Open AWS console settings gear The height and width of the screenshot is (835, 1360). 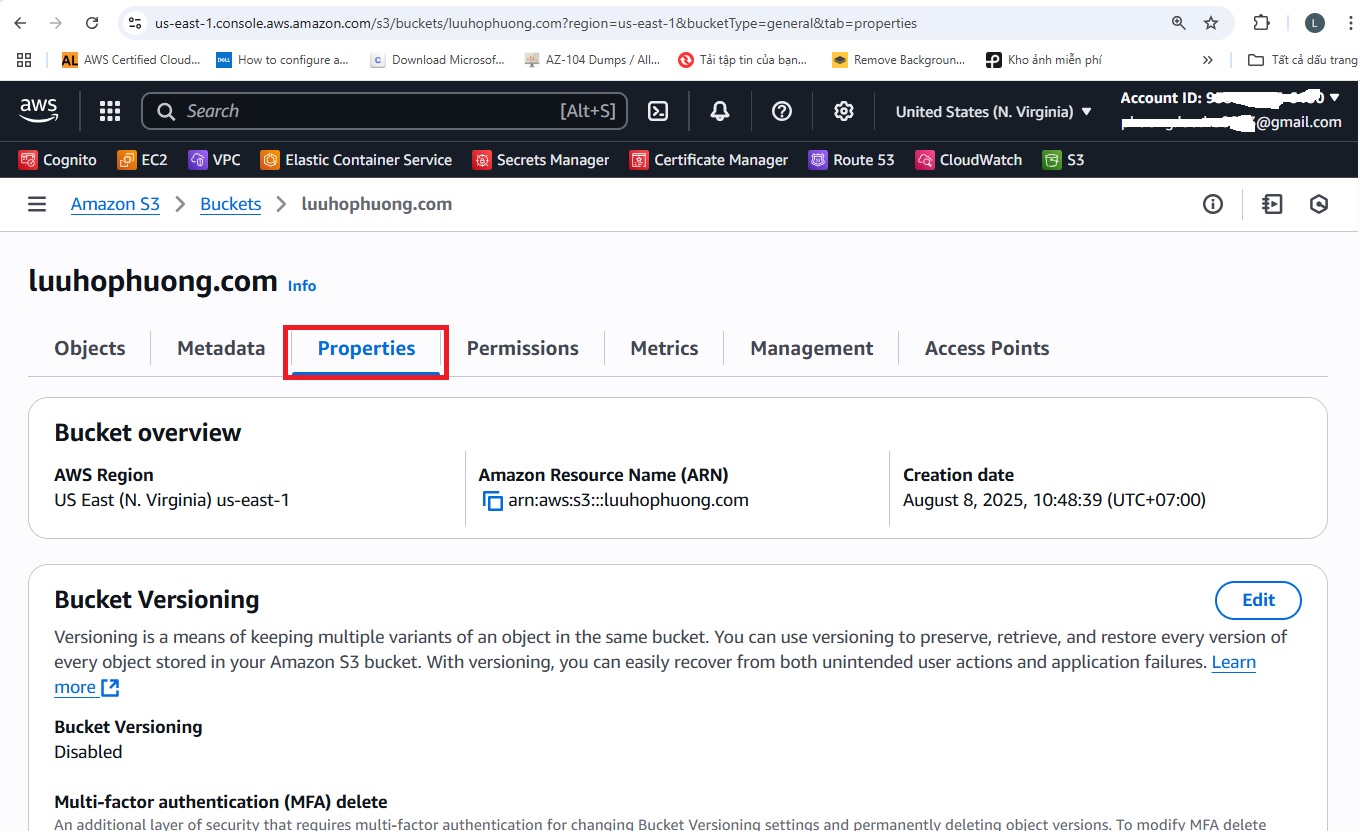pos(844,111)
